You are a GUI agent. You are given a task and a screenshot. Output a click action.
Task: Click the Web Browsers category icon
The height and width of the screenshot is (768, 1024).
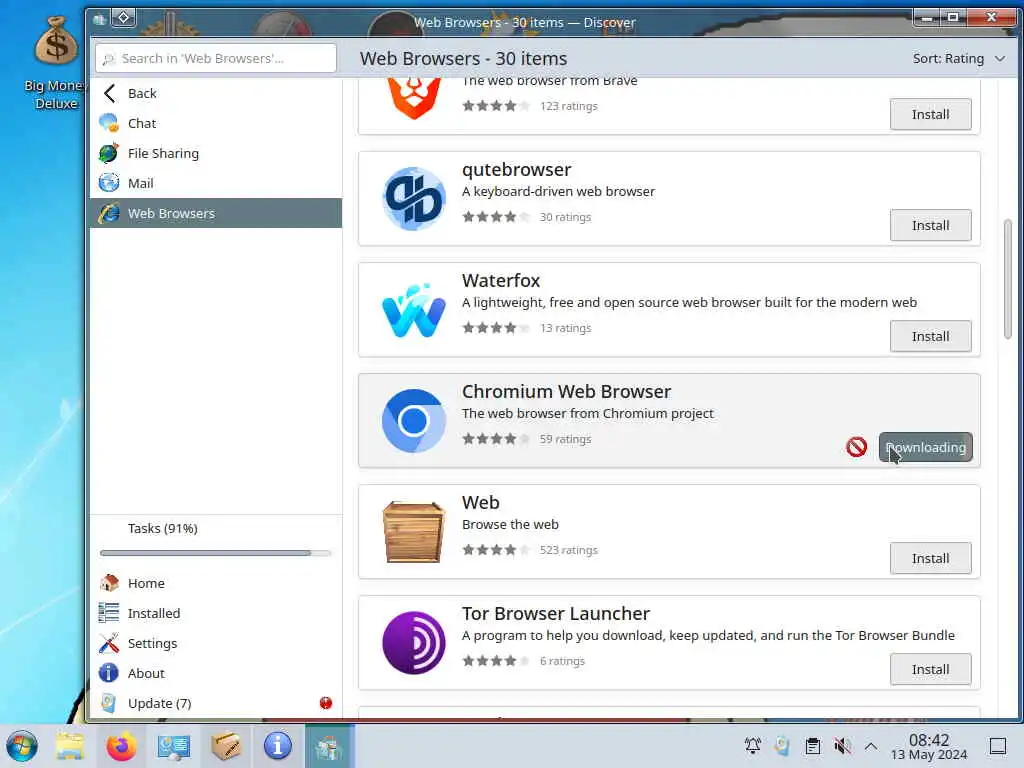(109, 213)
